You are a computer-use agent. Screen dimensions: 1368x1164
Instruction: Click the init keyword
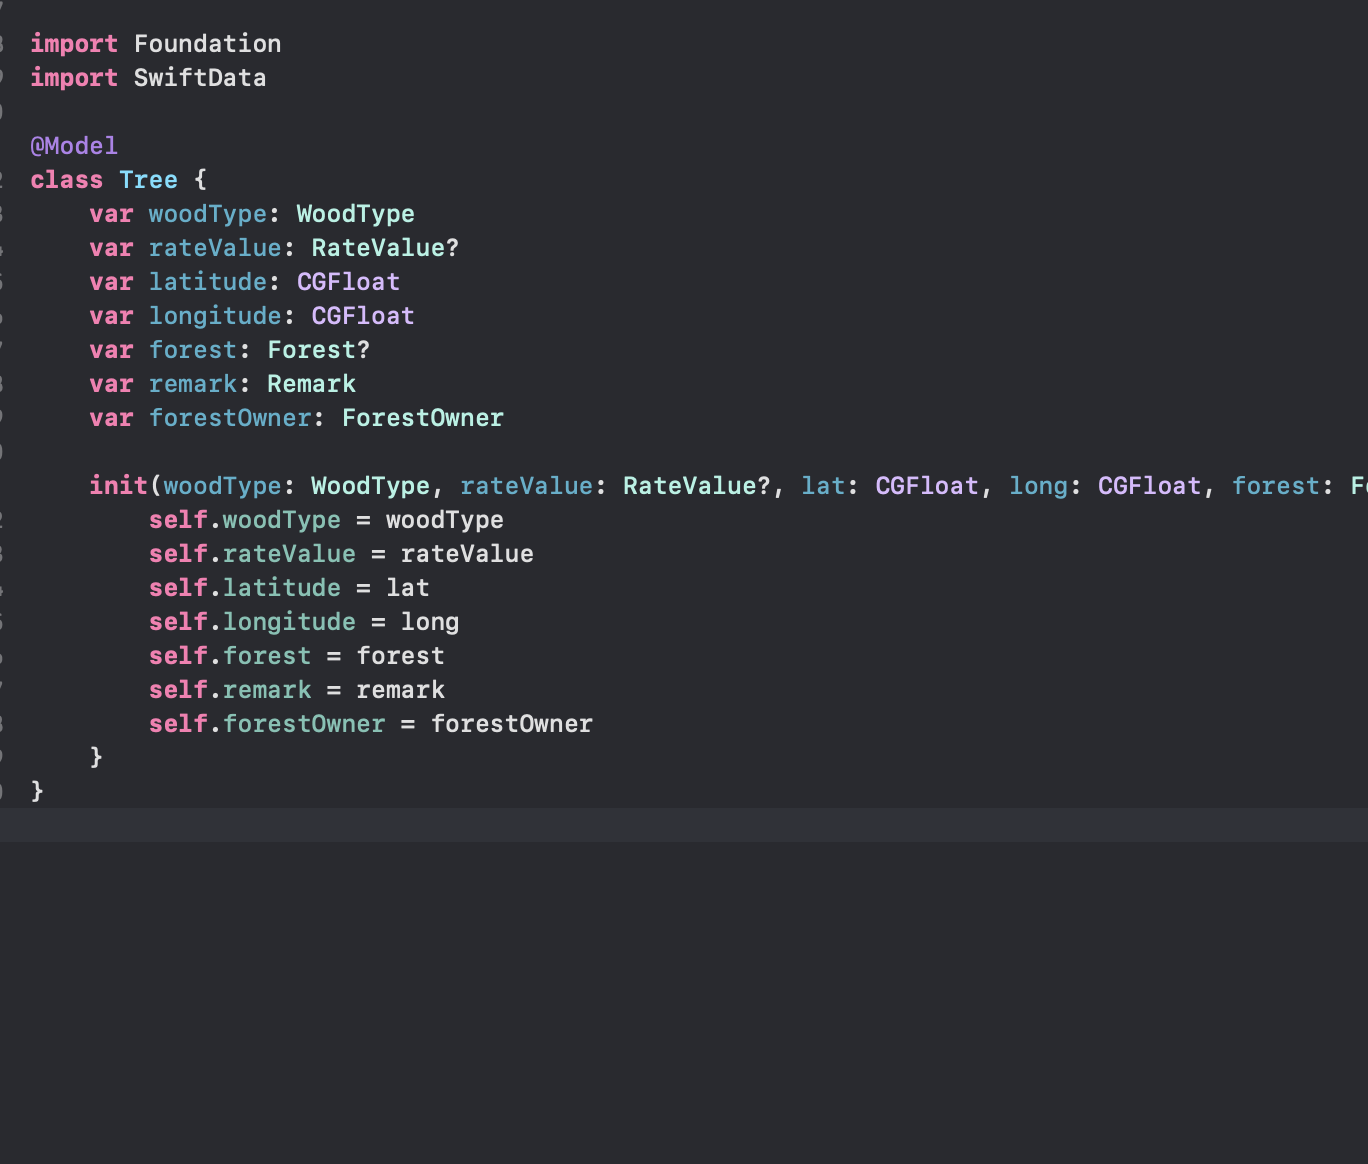tap(118, 486)
